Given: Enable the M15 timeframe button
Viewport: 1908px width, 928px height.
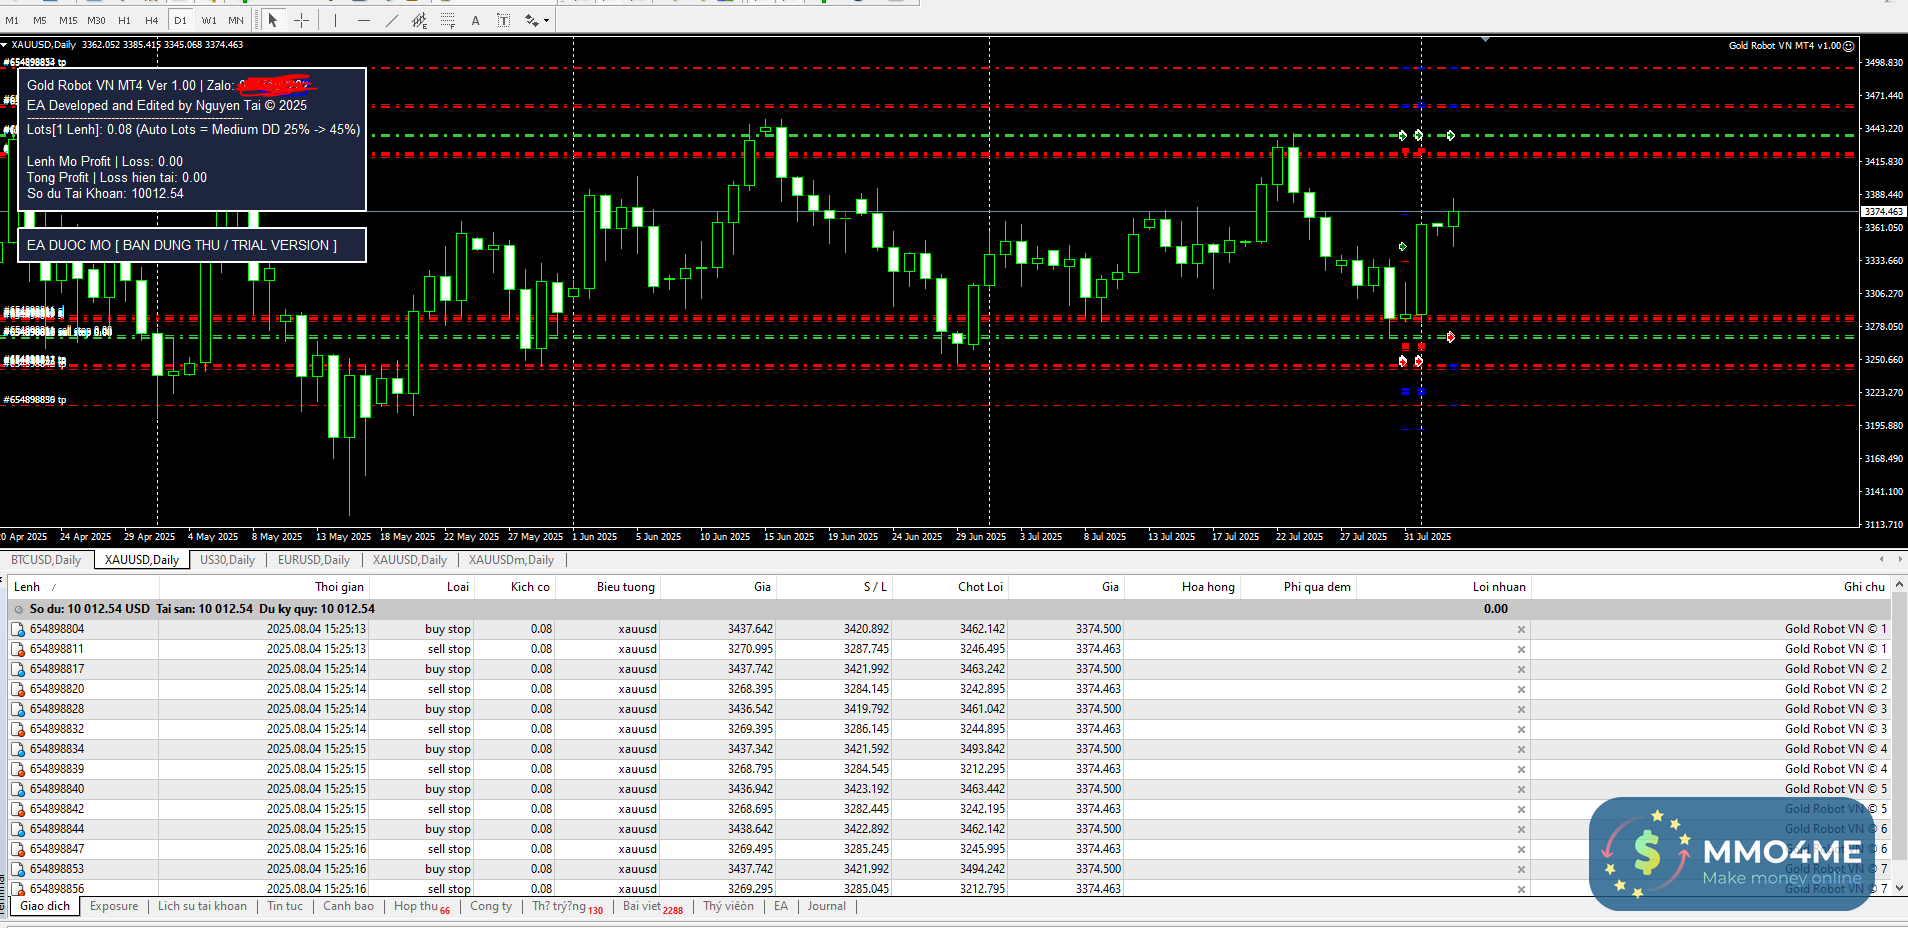Looking at the screenshot, I should 68,20.
